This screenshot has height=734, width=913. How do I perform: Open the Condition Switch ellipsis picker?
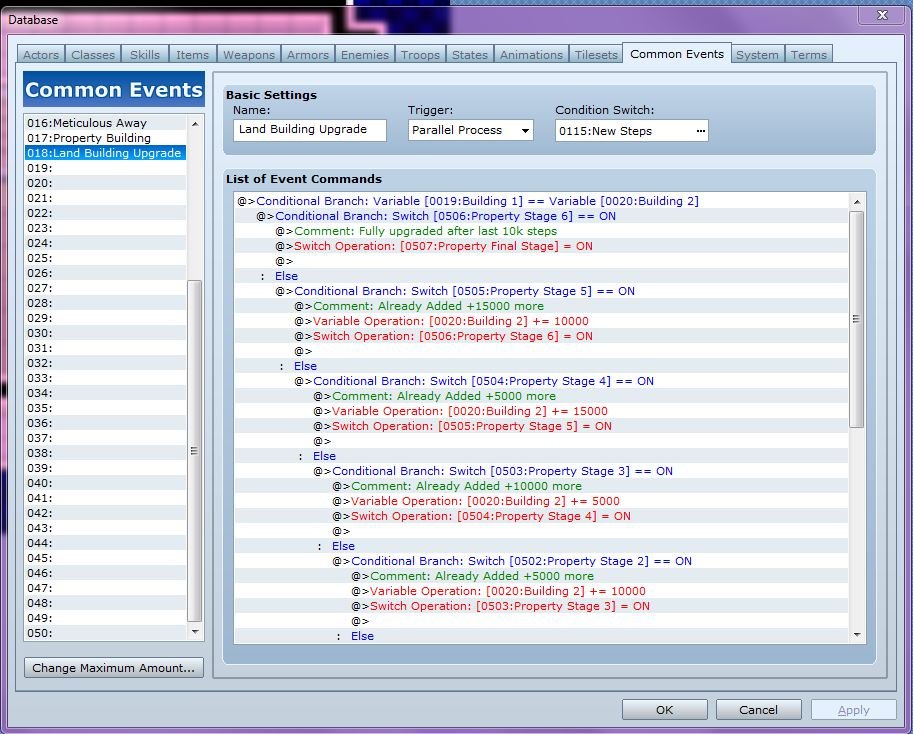point(700,131)
